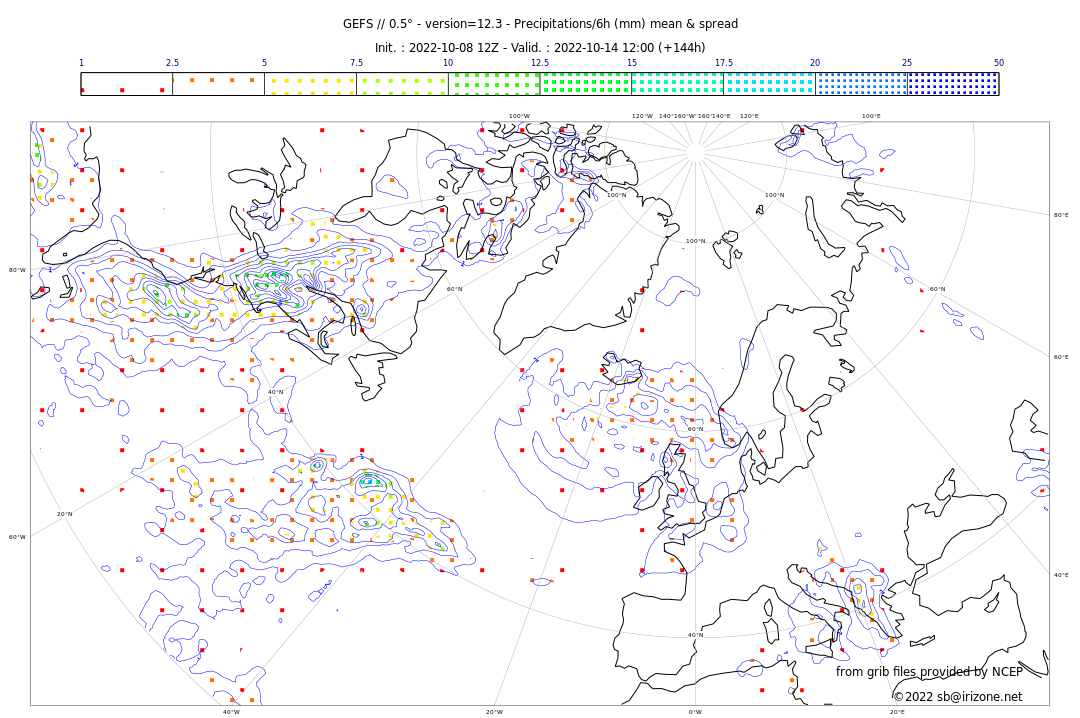Click the yellow 5–7.5 mm legend segment
1080x718 pixels.
tap(311, 84)
